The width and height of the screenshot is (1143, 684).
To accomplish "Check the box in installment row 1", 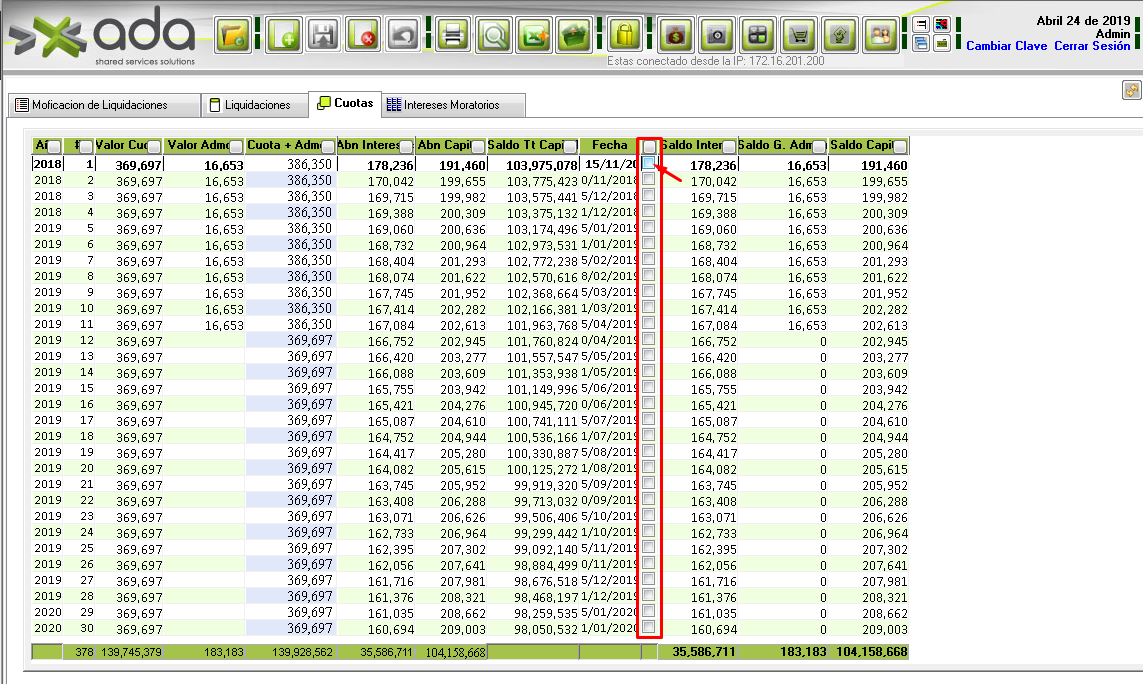I will click(x=649, y=162).
